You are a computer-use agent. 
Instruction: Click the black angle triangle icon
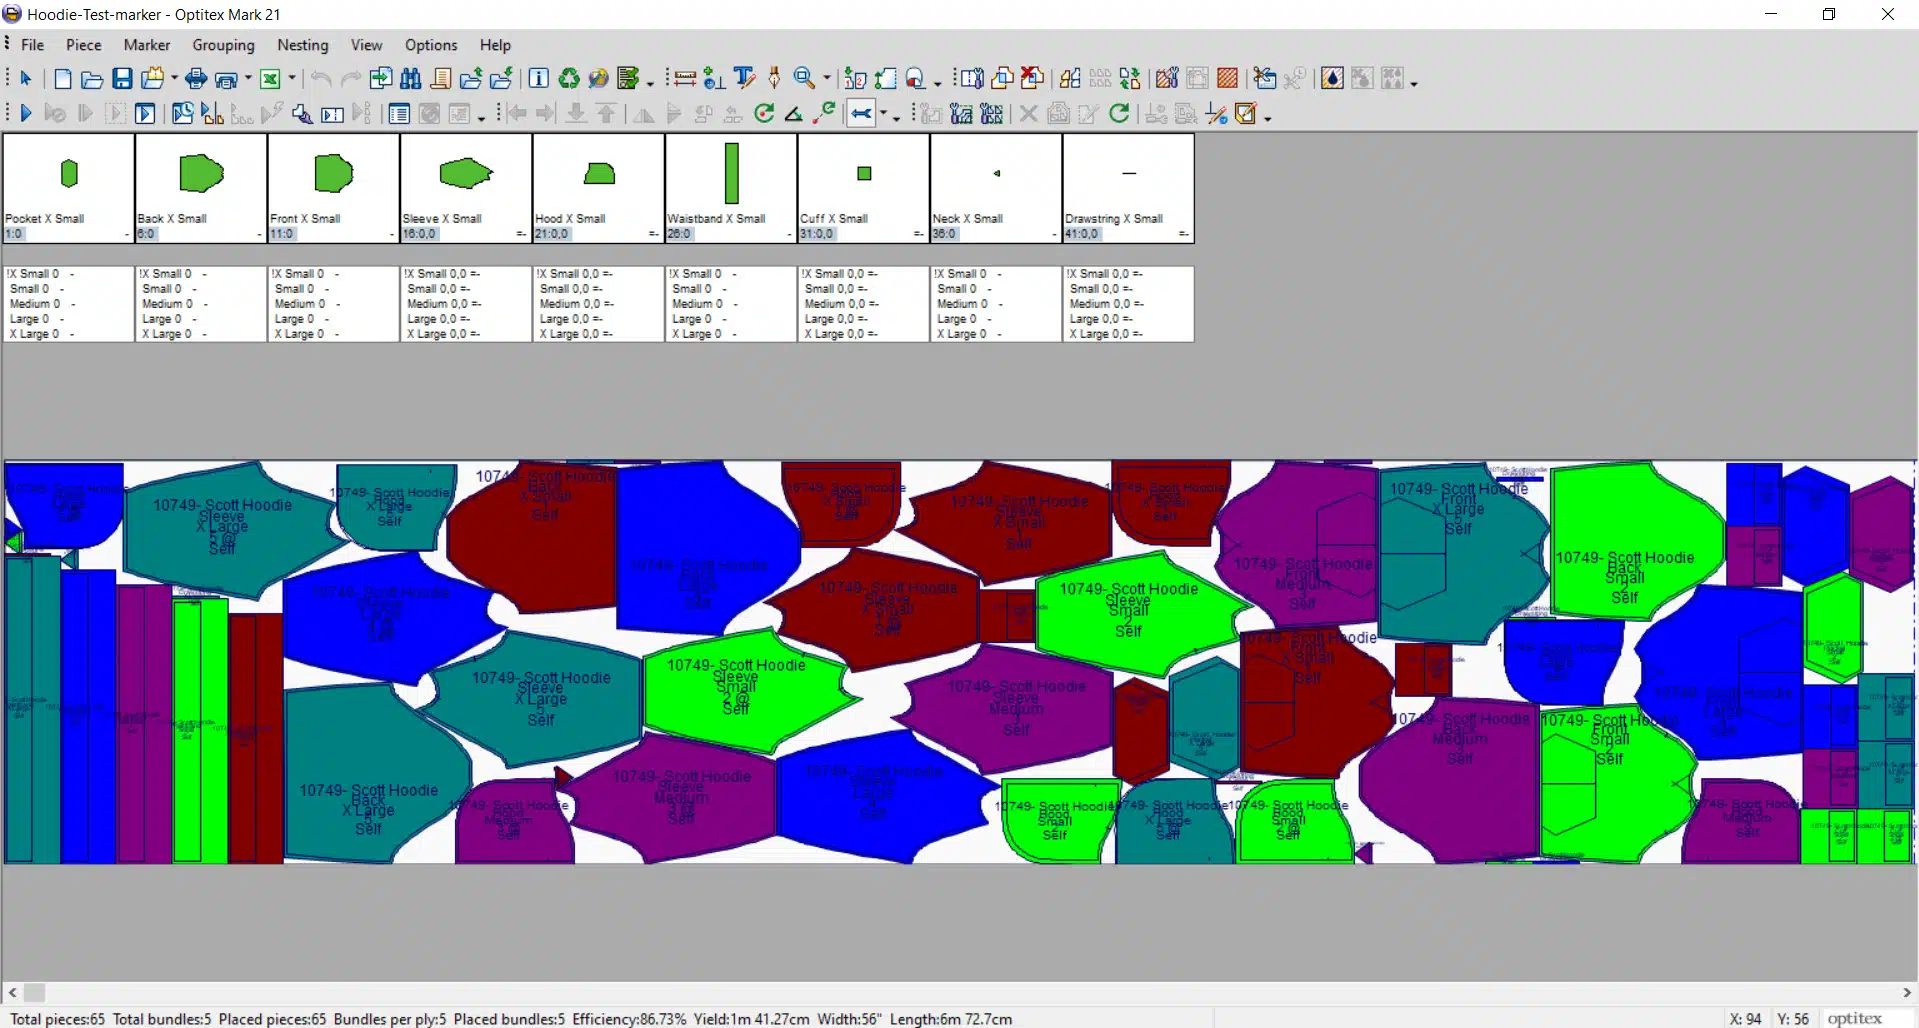click(x=794, y=114)
